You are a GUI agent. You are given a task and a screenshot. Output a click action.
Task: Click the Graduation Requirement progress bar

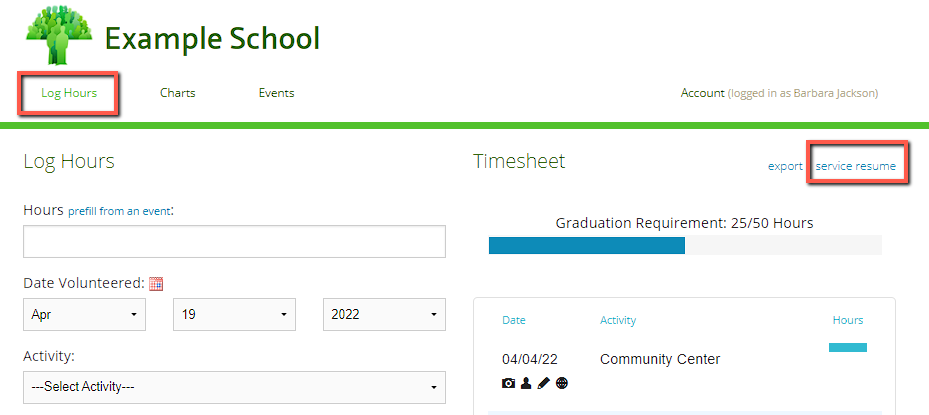pos(685,245)
